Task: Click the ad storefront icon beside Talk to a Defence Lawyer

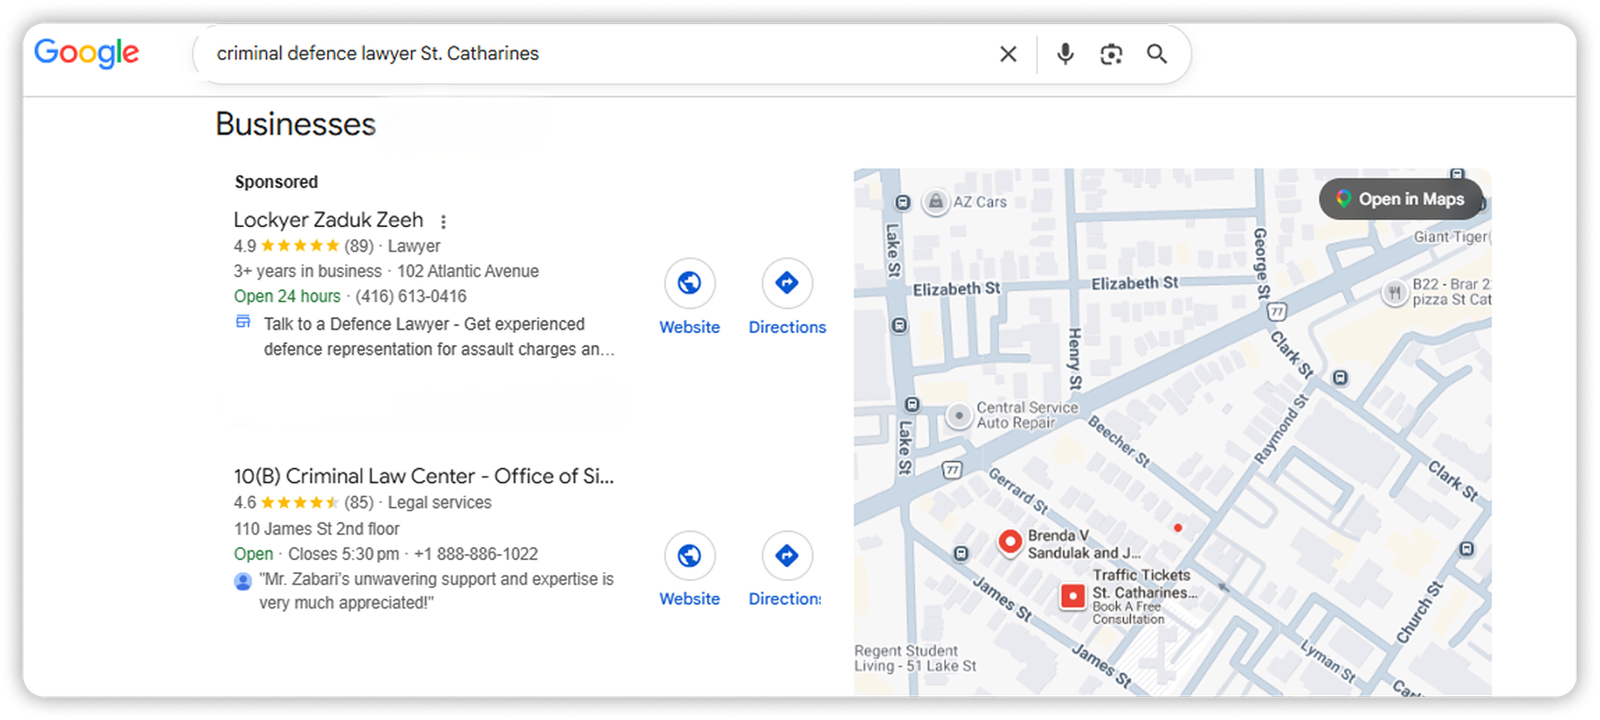Action: pos(243,322)
